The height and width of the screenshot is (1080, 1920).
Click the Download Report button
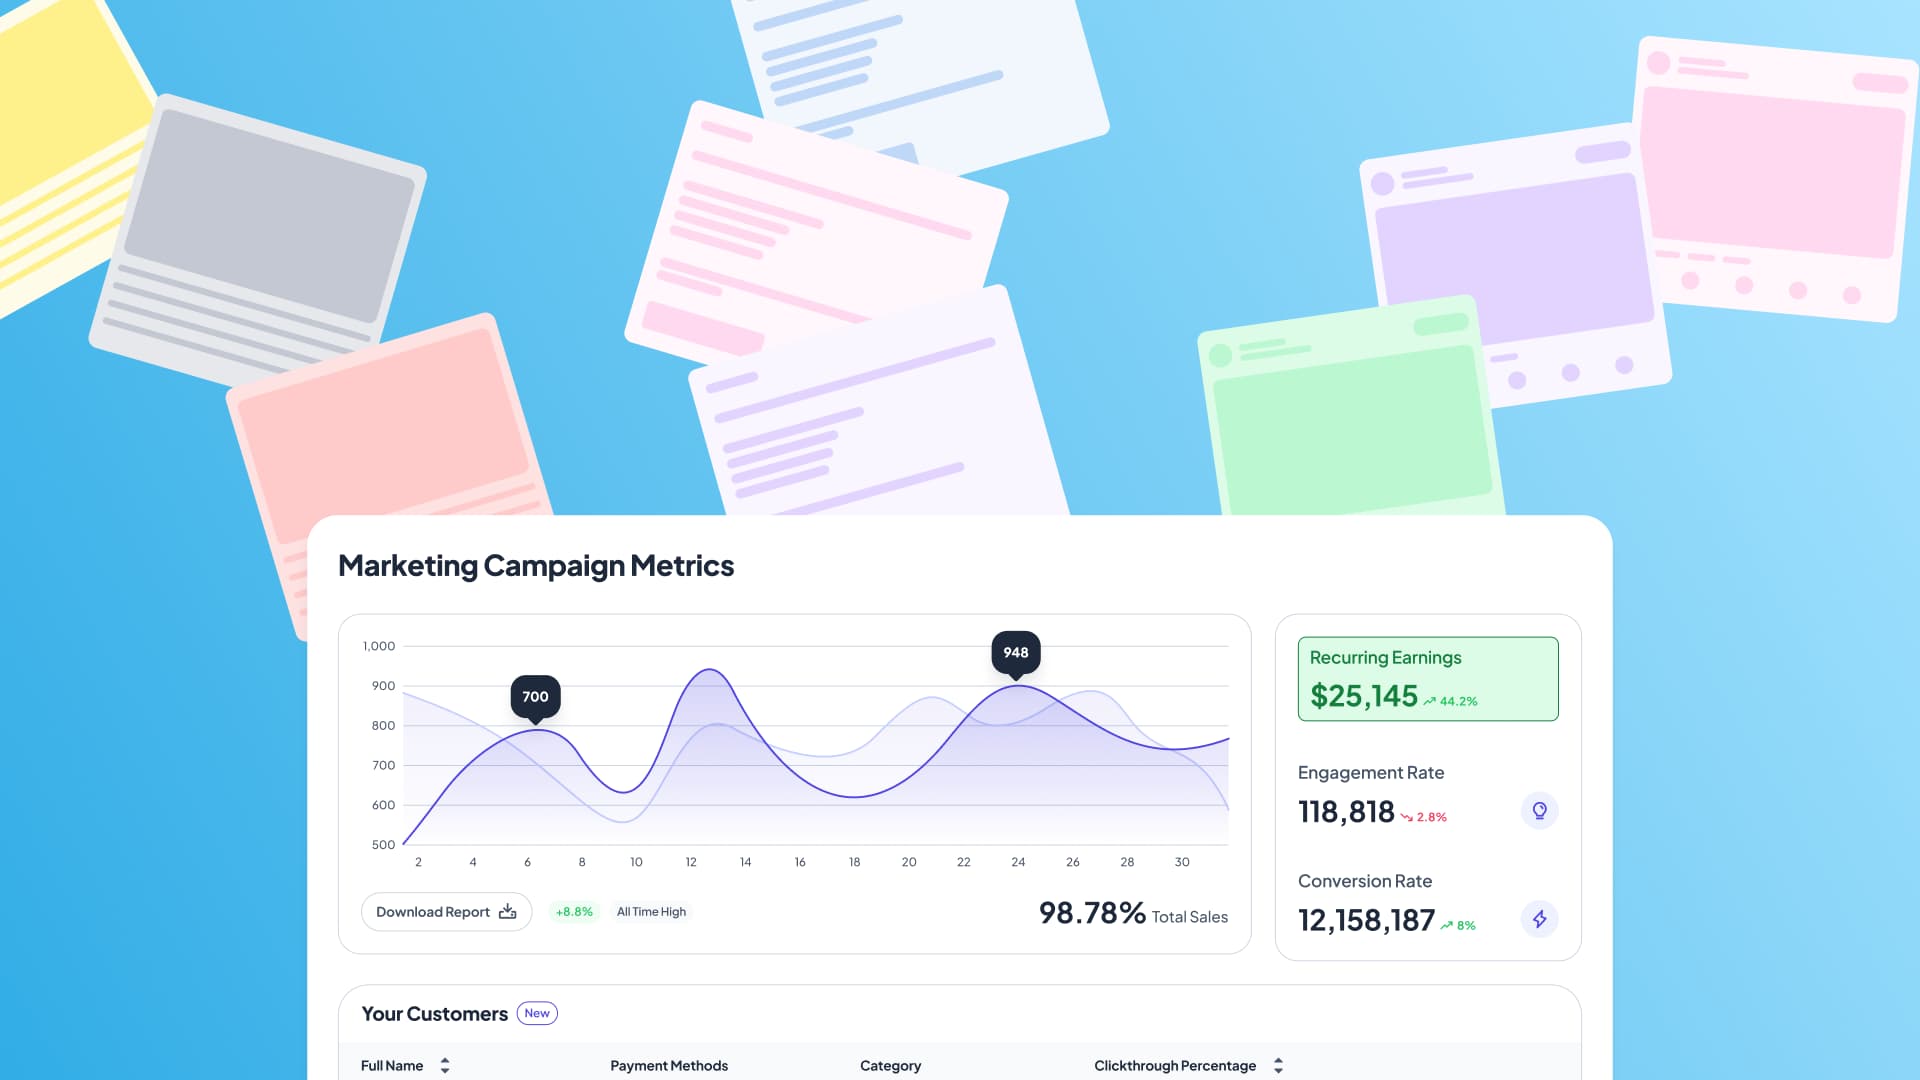[x=446, y=911]
